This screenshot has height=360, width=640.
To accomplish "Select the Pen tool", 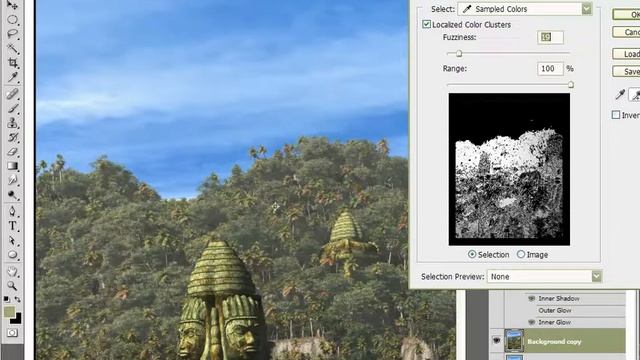I will 12,211.
